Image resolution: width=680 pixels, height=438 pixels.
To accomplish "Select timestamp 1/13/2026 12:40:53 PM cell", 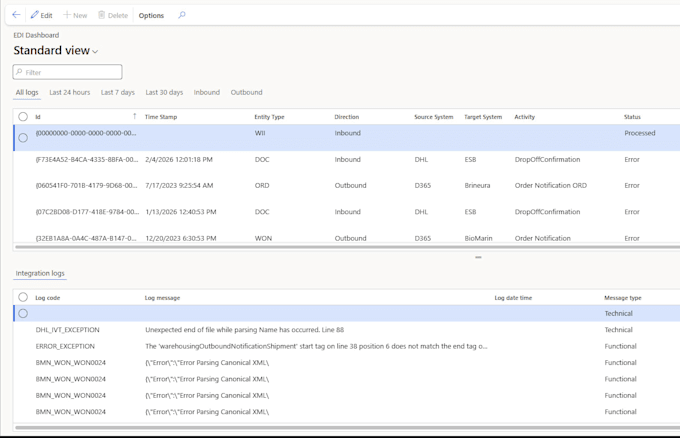I will 180,212.
